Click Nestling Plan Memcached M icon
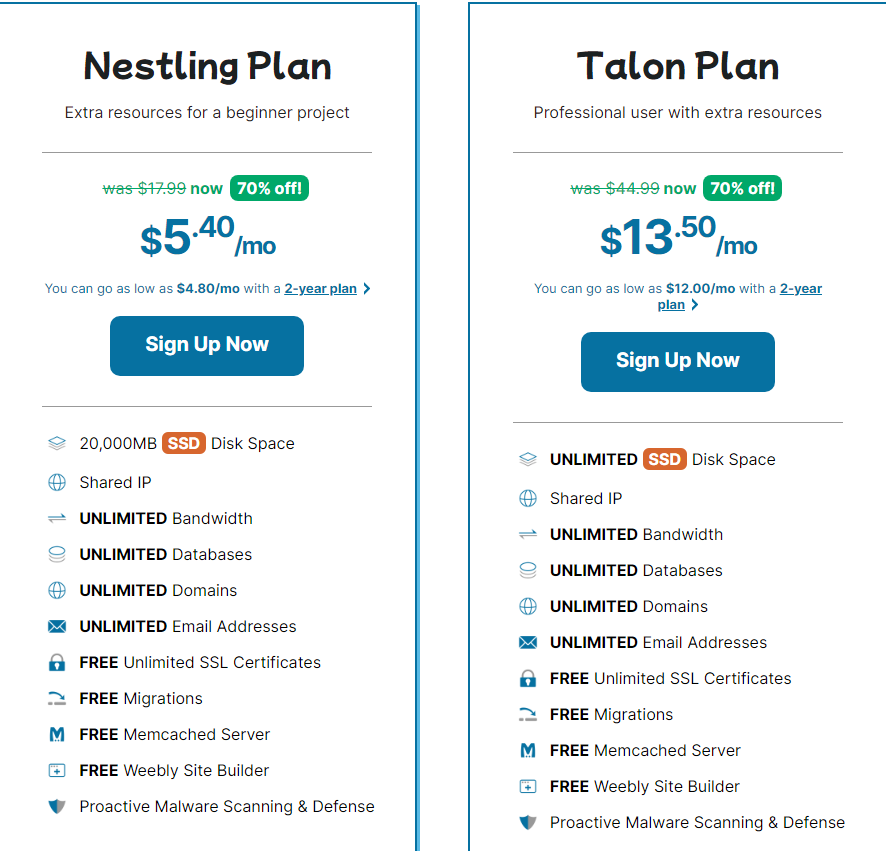 click(57, 734)
